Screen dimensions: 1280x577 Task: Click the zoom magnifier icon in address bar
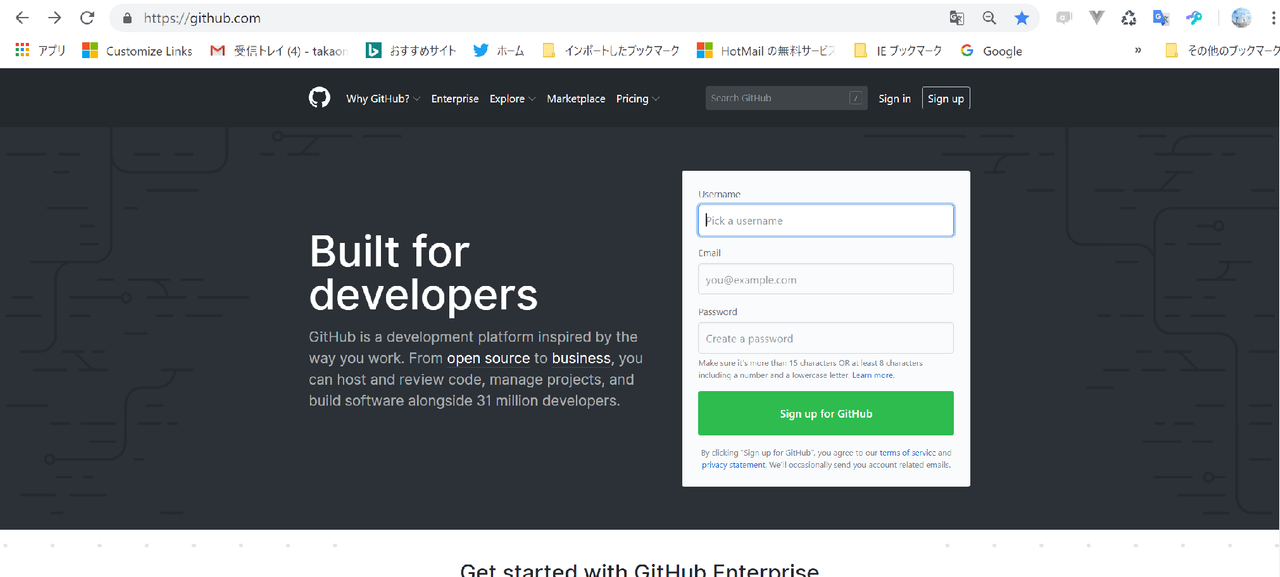pos(989,18)
